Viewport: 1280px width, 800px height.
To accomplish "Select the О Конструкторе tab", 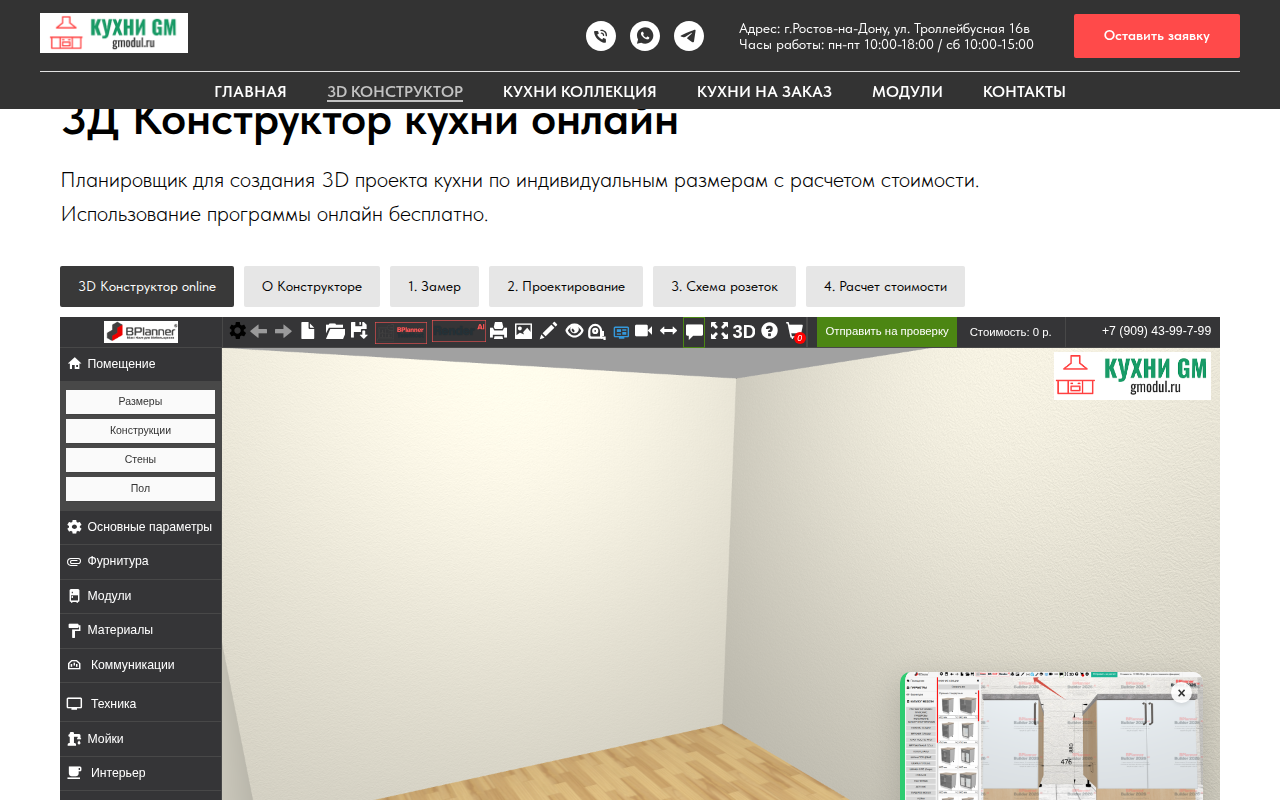I will click(x=312, y=286).
